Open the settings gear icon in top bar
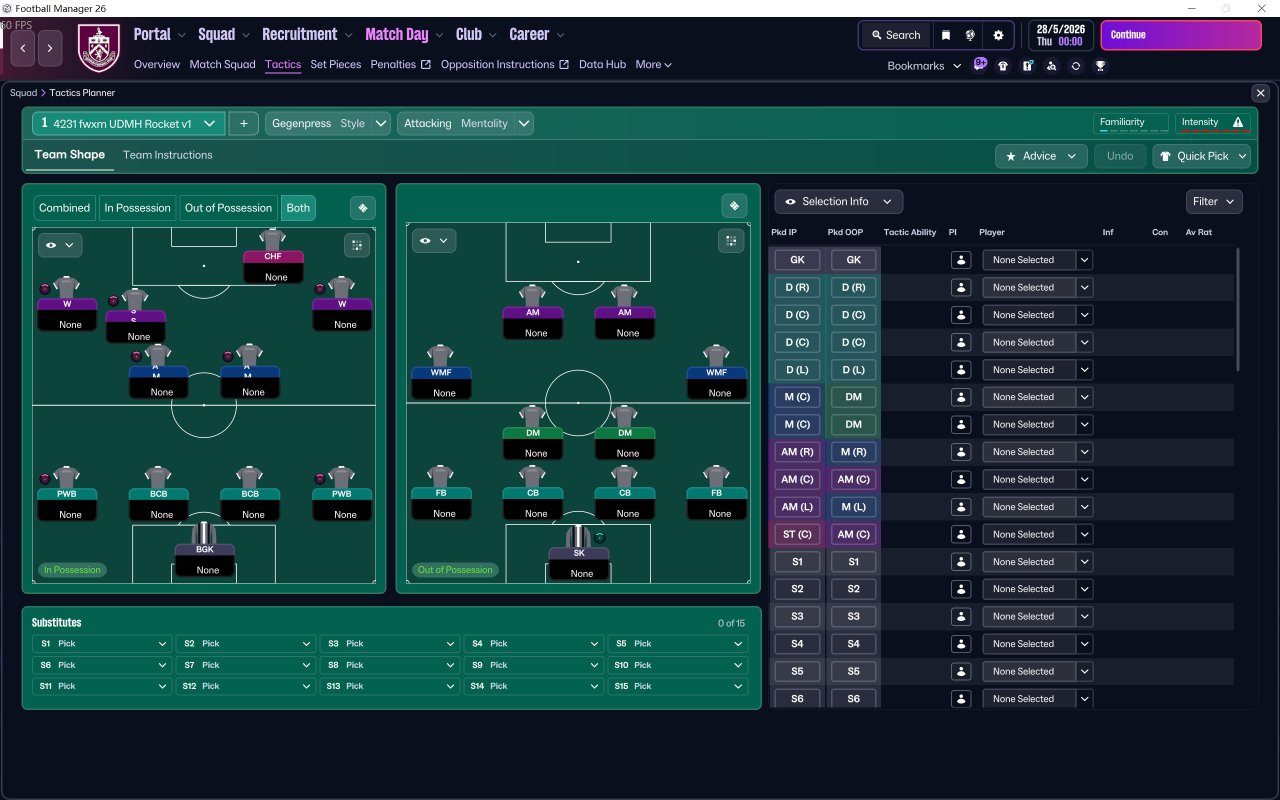This screenshot has width=1280, height=800. [x=998, y=35]
